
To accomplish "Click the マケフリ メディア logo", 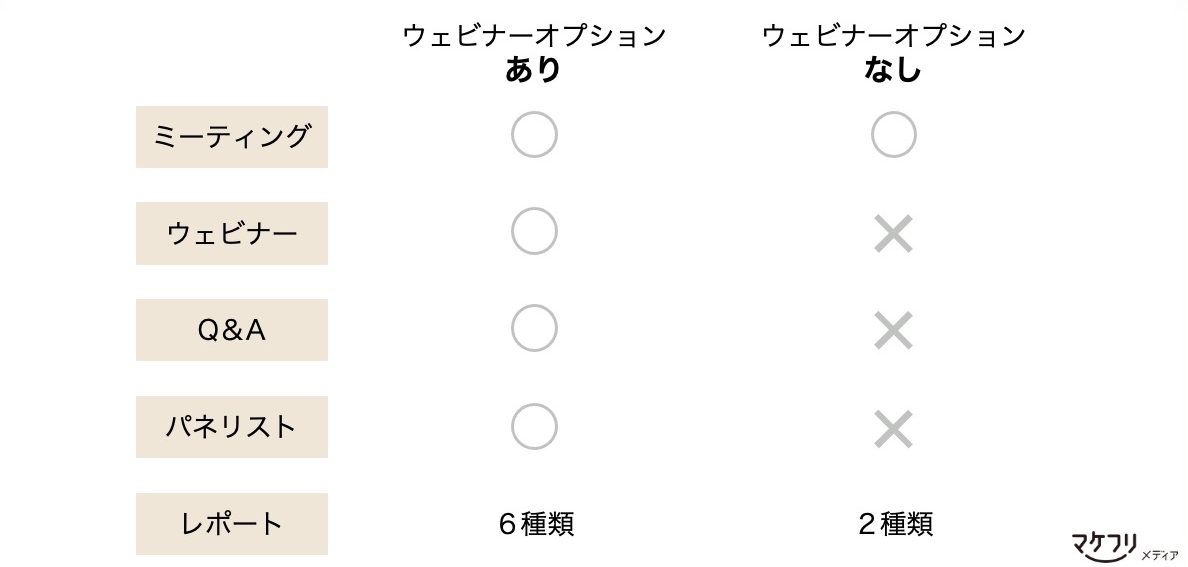I will coord(1124,547).
